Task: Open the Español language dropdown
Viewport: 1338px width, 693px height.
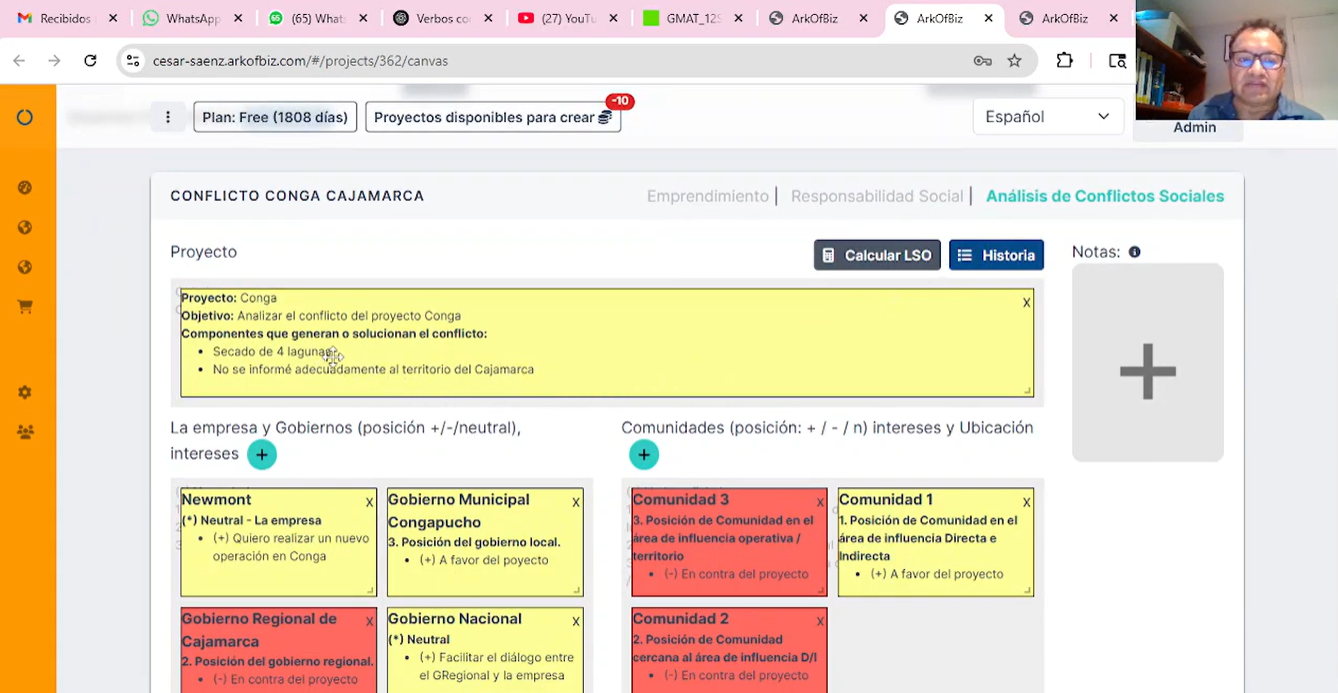Action: pos(1048,117)
